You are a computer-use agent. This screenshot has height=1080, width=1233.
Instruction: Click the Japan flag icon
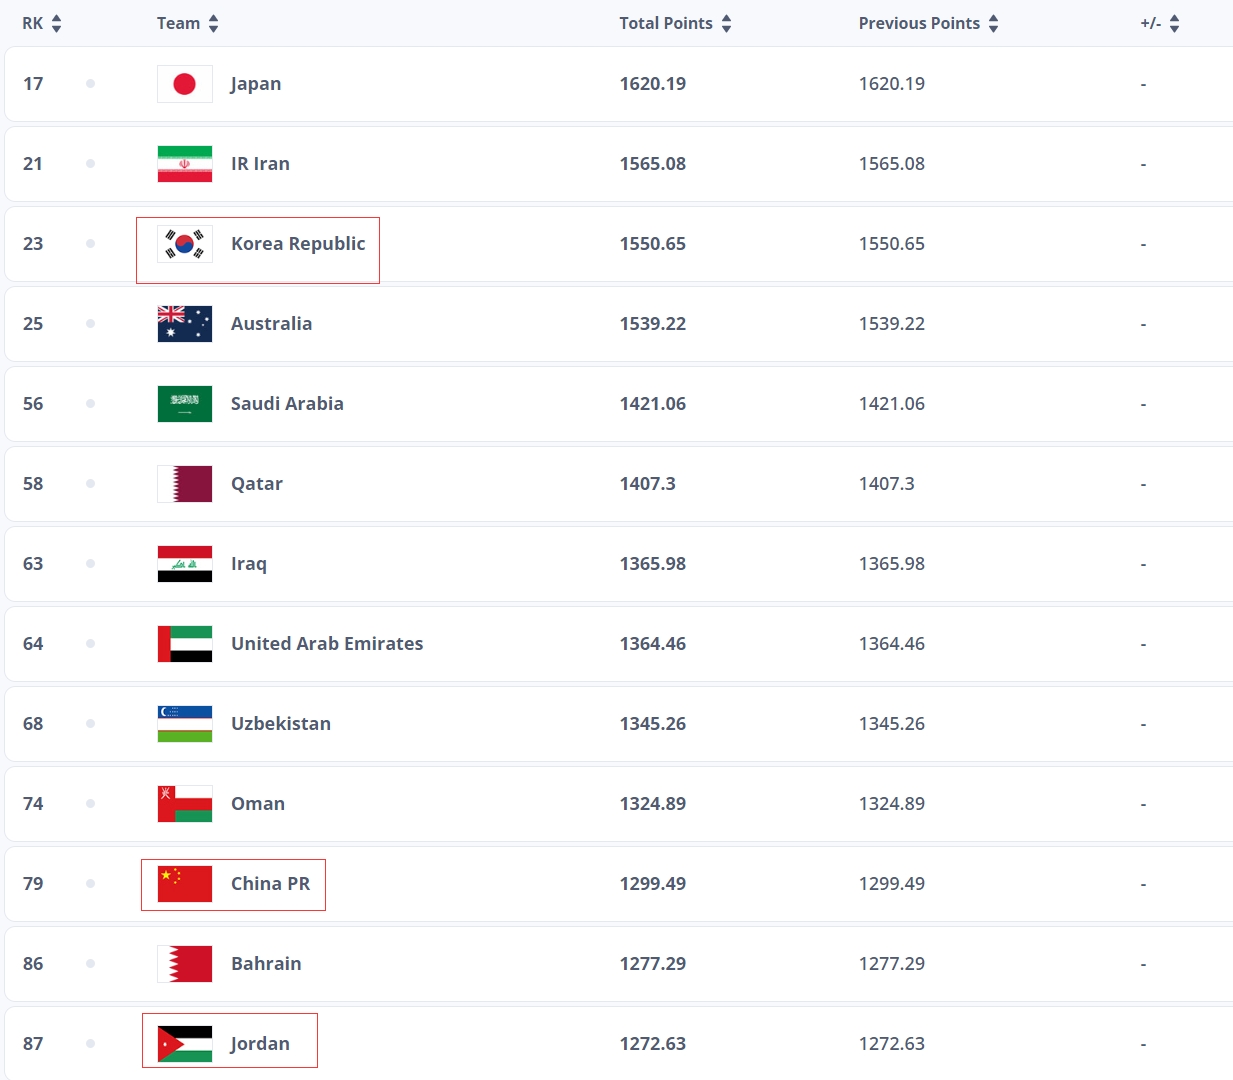pyautogui.click(x=185, y=84)
